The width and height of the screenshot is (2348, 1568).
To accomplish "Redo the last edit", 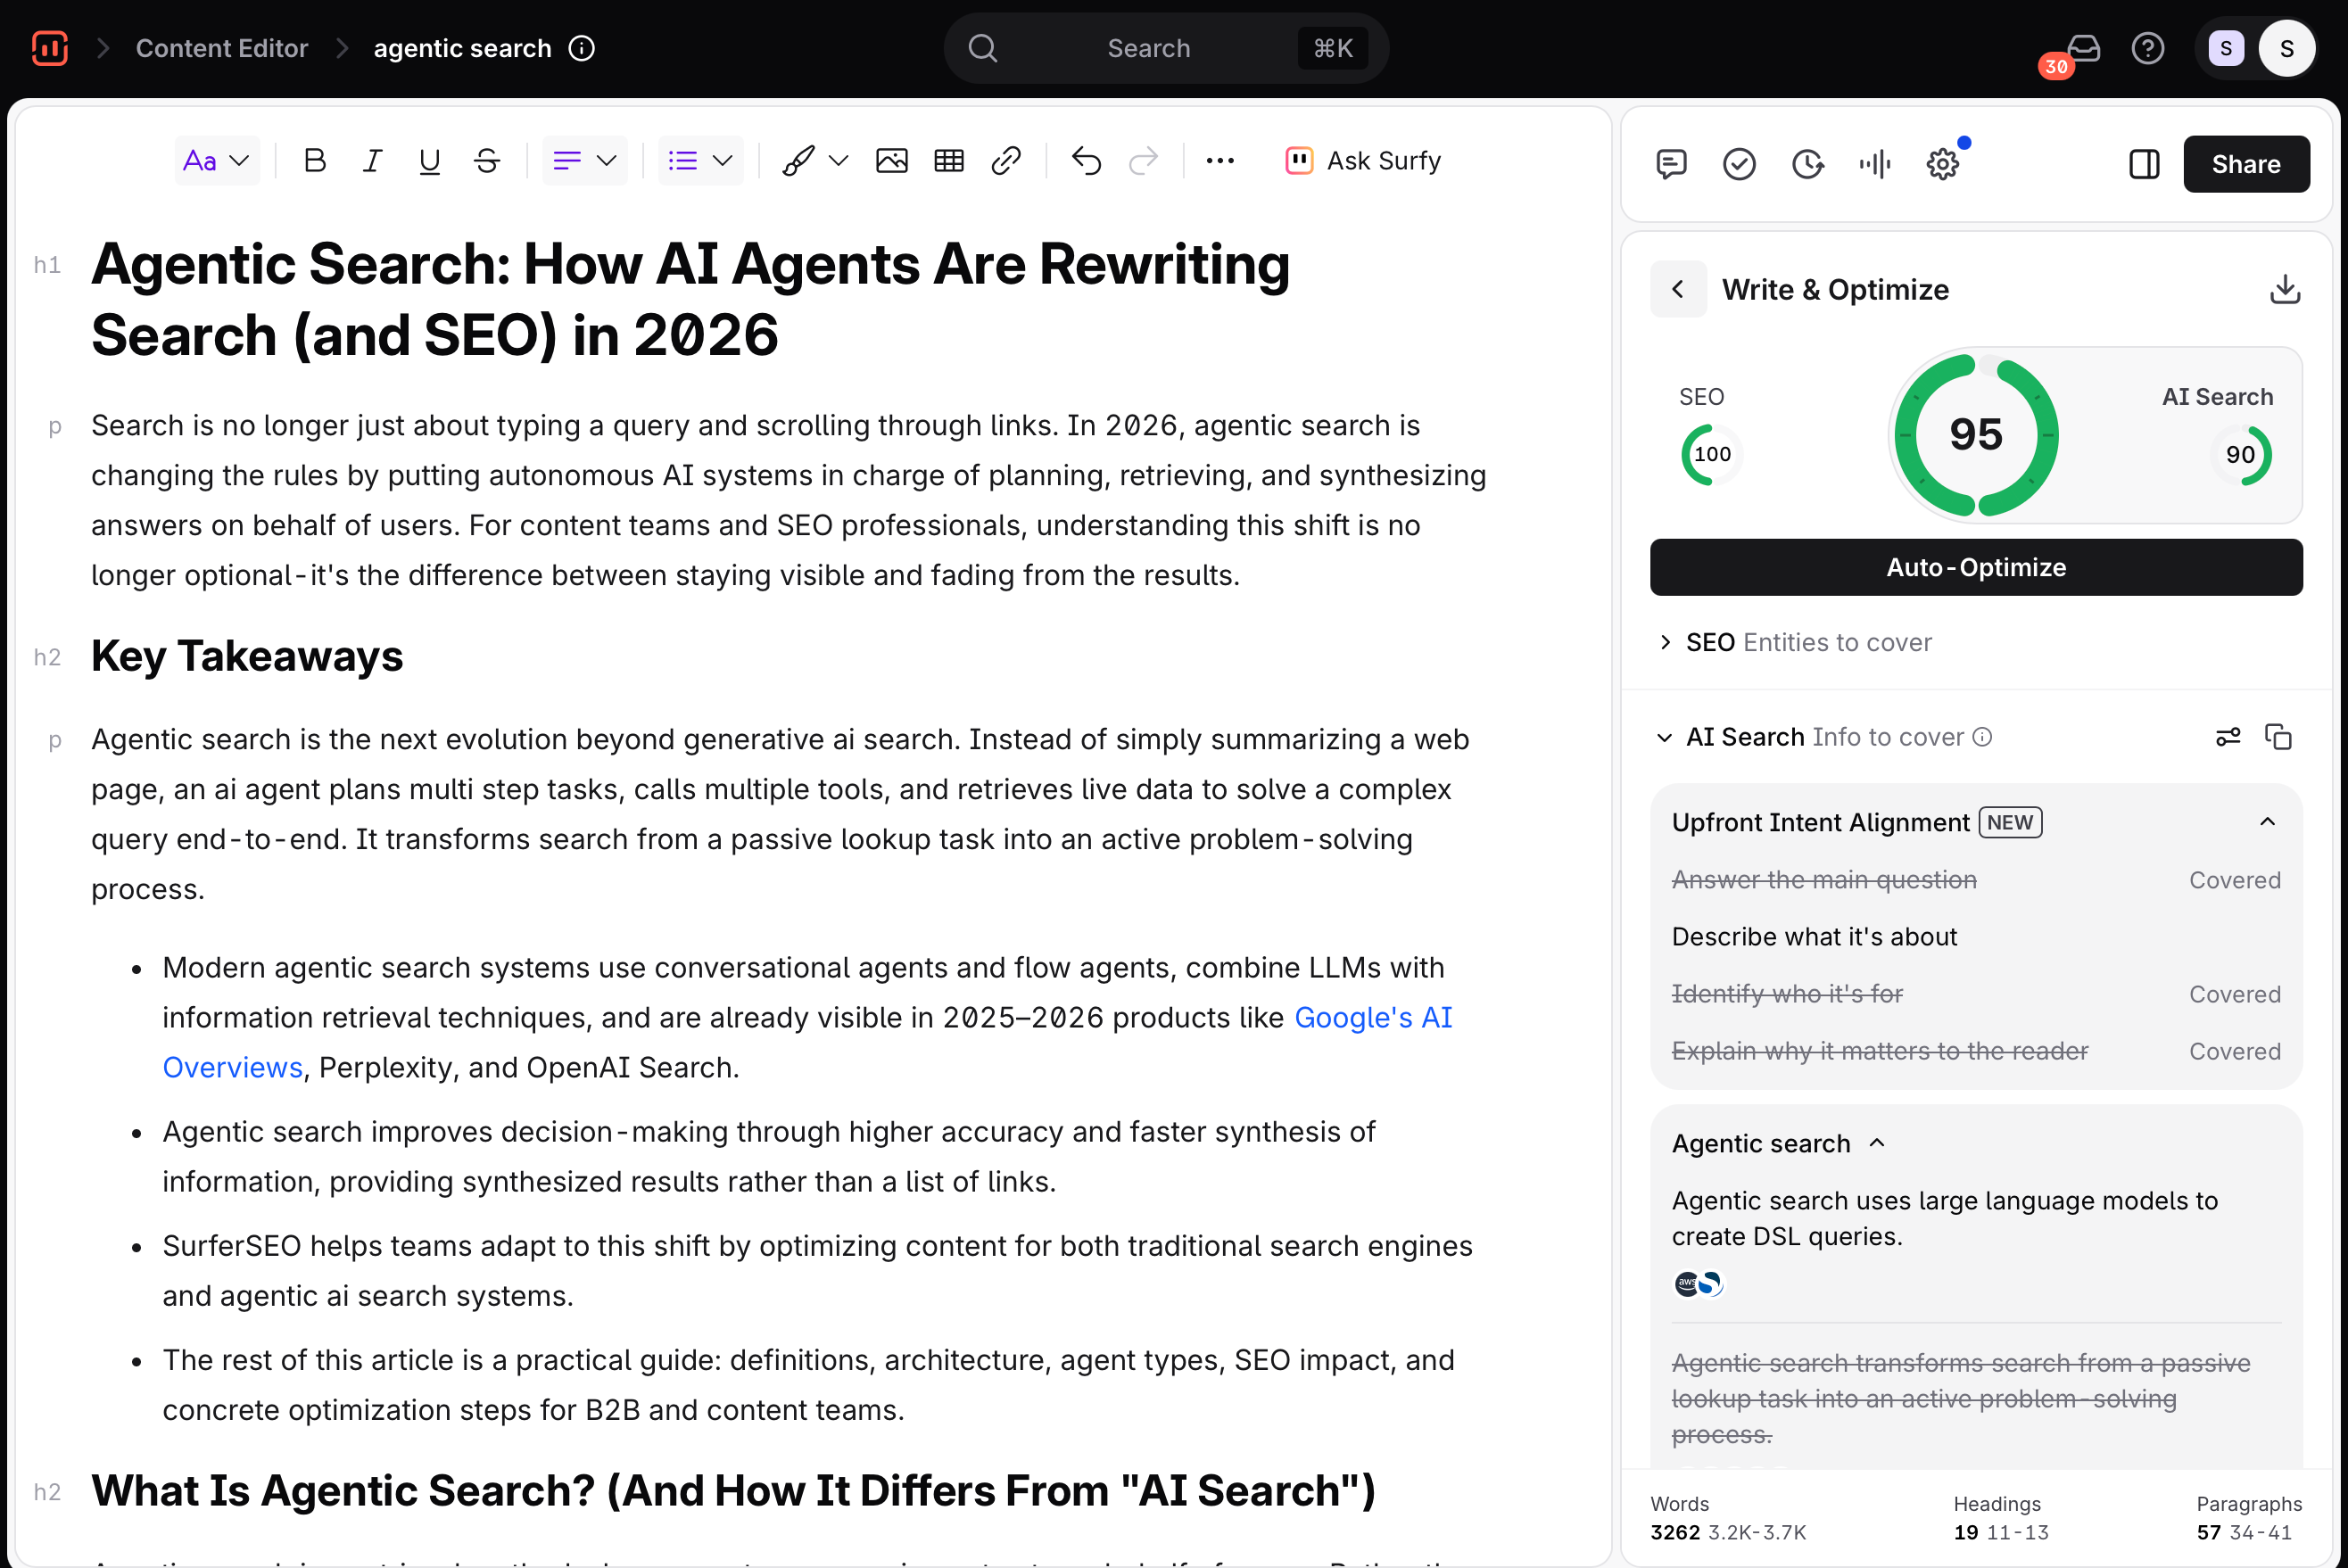I will pyautogui.click(x=1143, y=161).
